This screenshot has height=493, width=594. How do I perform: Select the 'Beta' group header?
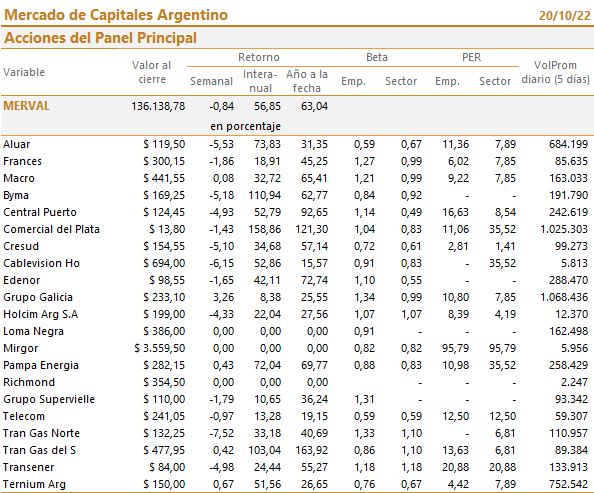(377, 57)
